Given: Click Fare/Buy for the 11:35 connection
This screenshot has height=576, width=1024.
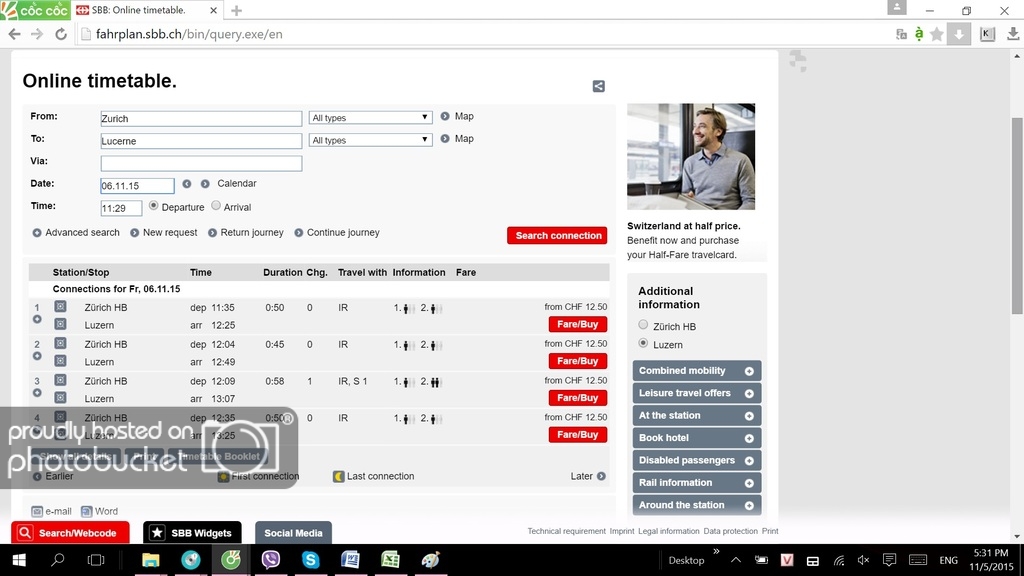Looking at the screenshot, I should tap(577, 324).
